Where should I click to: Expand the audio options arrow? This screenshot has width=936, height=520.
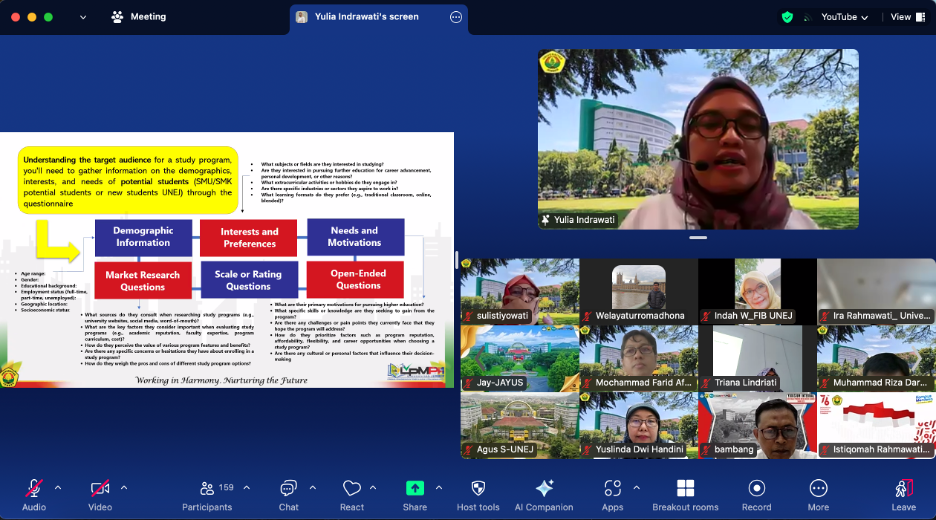58,488
